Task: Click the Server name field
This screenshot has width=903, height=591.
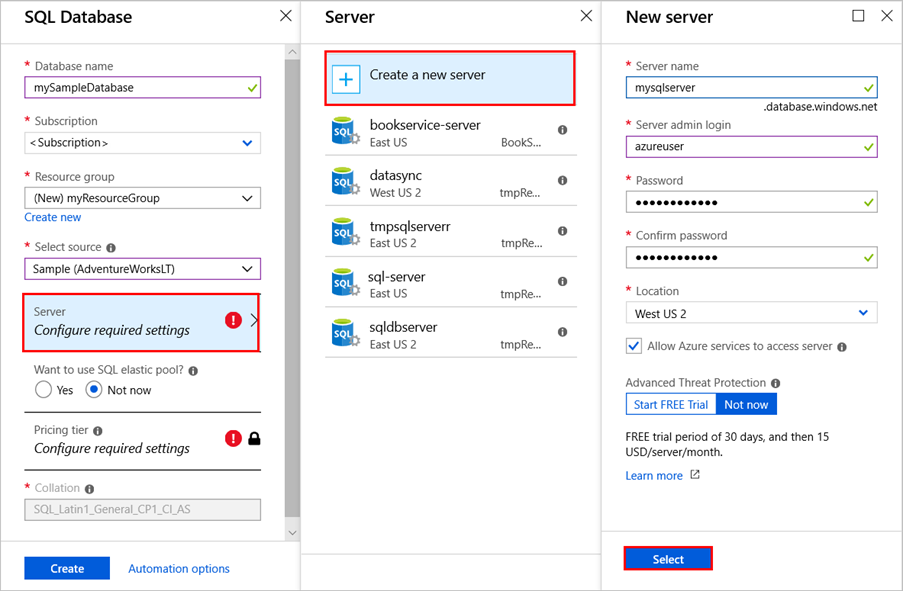Action: (x=752, y=88)
